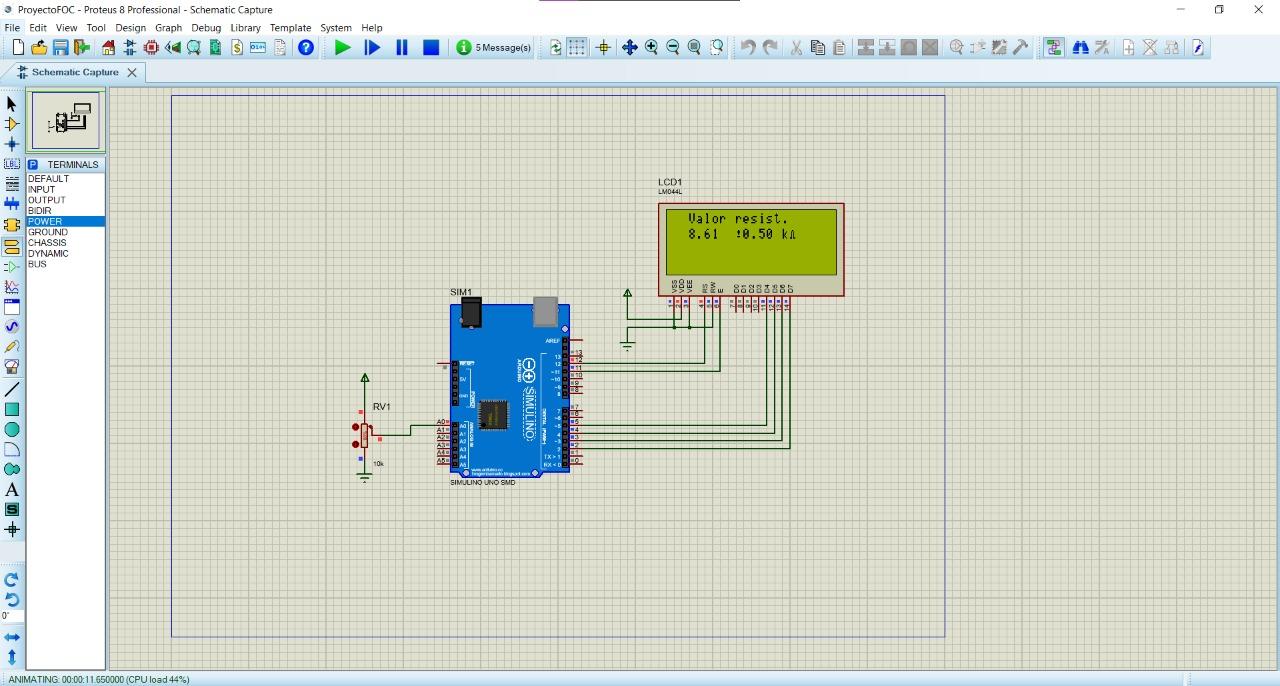Viewport: 1280px width, 686px height.
Task: Stop the simulation with the square button
Action: tap(431, 47)
